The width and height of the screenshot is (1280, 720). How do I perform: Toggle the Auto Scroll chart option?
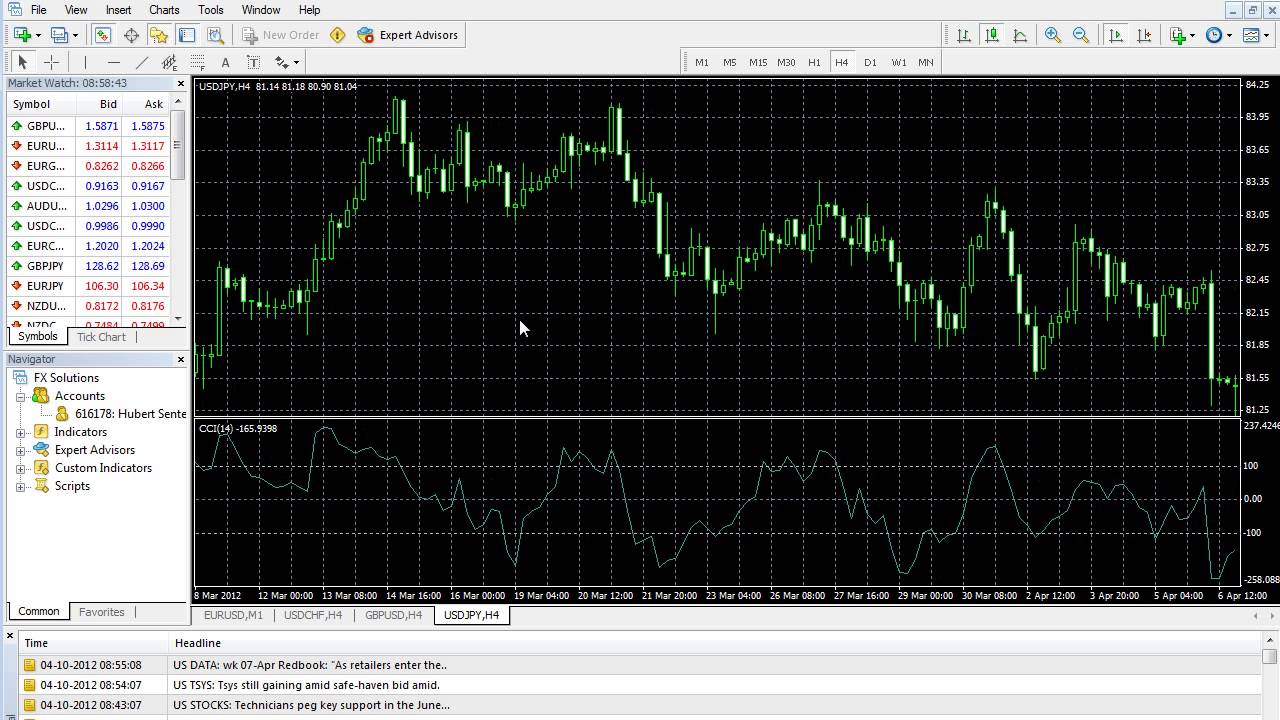(1116, 35)
